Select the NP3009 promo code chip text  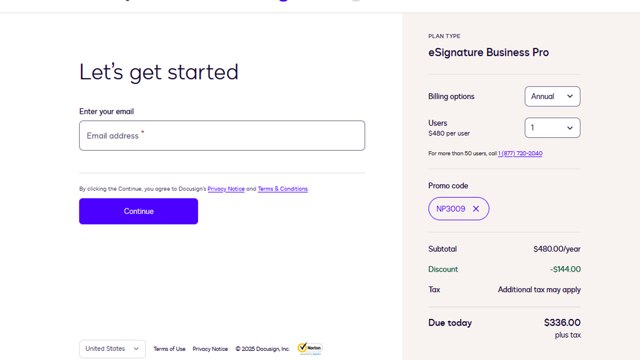[x=451, y=209]
